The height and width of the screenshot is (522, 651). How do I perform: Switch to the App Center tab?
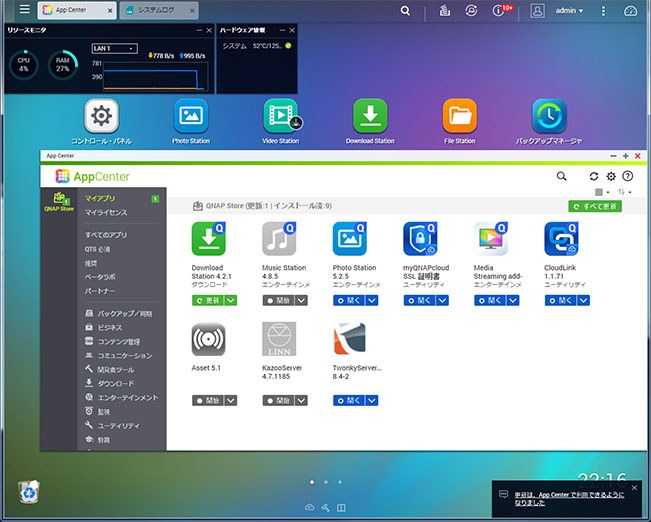(77, 10)
